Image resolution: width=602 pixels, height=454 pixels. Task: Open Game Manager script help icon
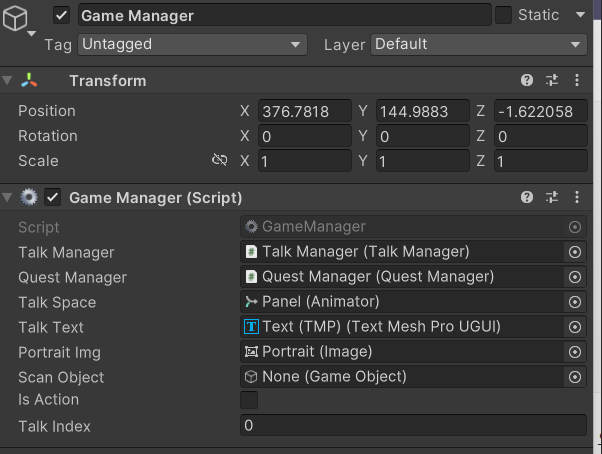point(527,197)
